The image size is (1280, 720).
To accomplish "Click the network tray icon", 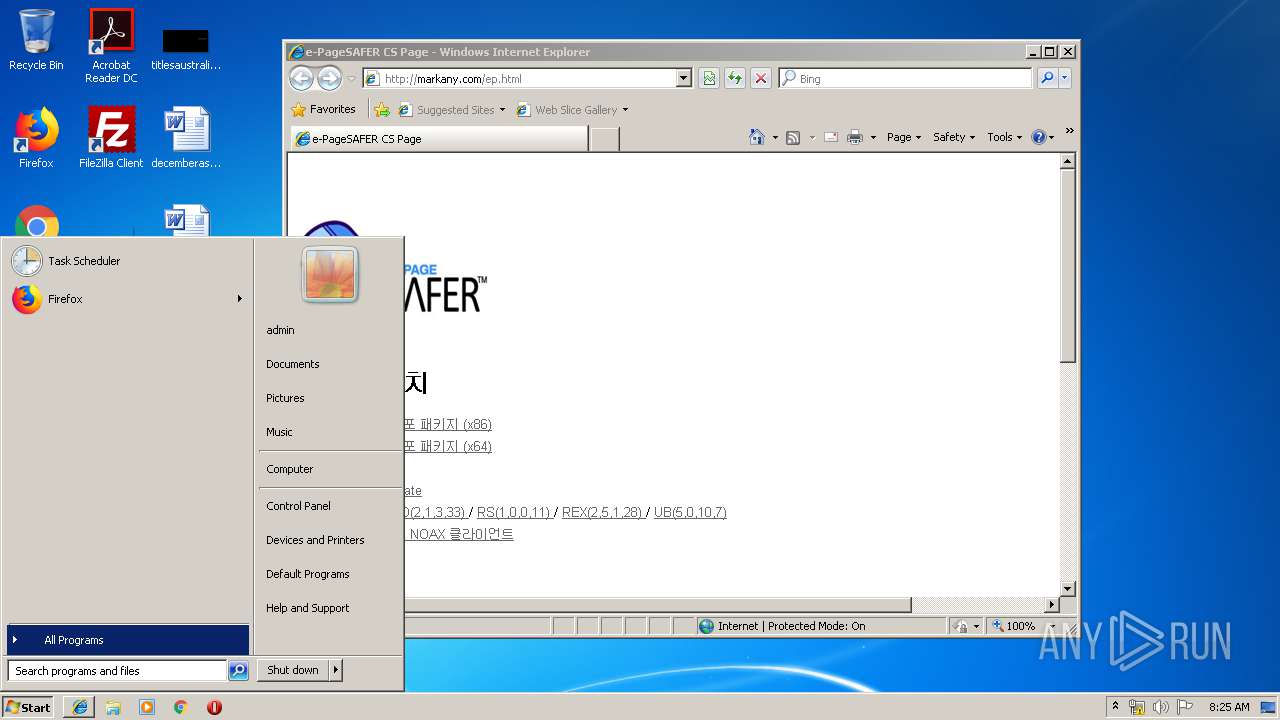I will (x=1137, y=707).
